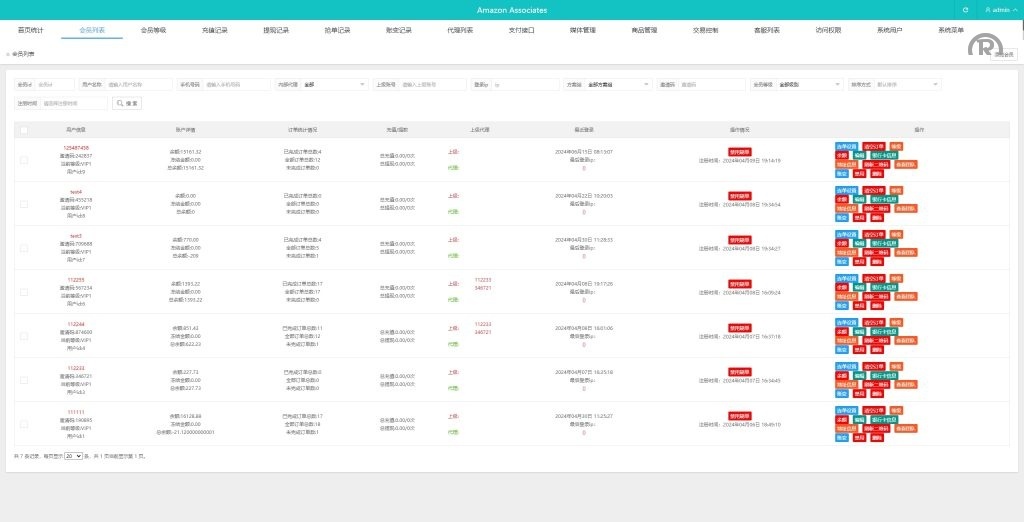The image size is (1024, 522).
Task: Click the 用户名称 input field
Action: [136, 85]
